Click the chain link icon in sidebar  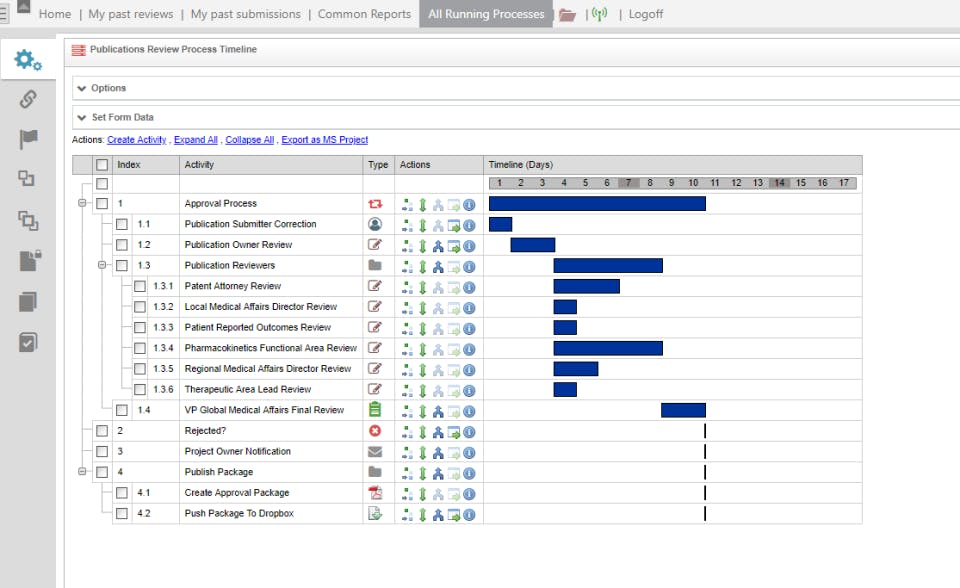(x=28, y=99)
